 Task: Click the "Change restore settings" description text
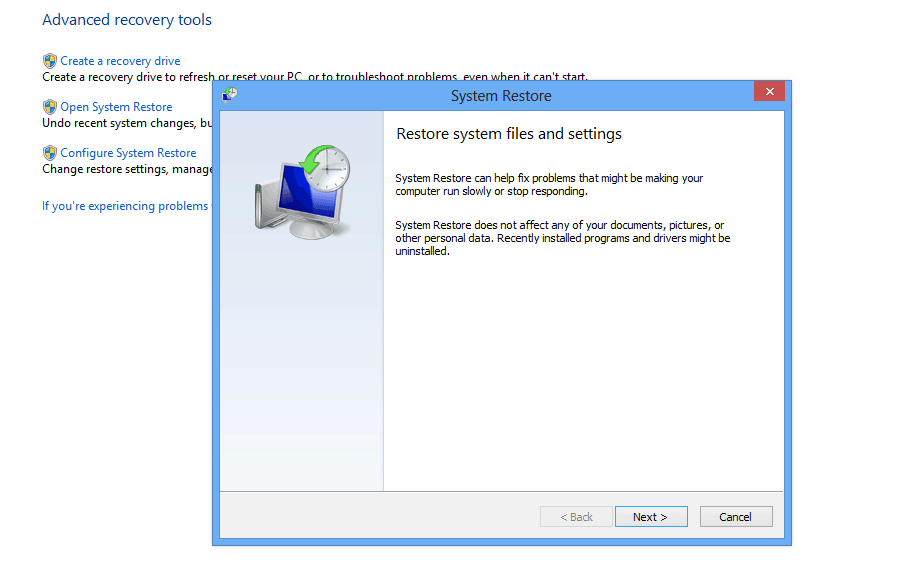(127, 169)
